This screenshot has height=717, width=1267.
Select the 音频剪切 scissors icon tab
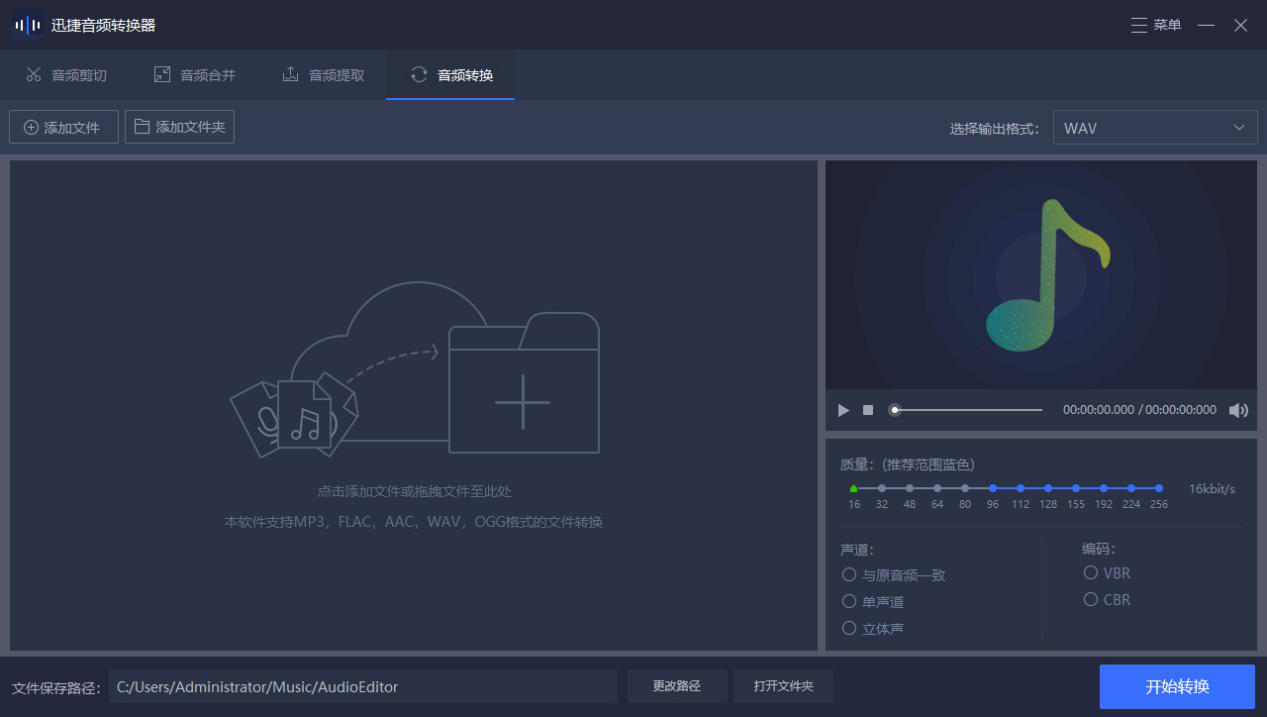coord(33,74)
